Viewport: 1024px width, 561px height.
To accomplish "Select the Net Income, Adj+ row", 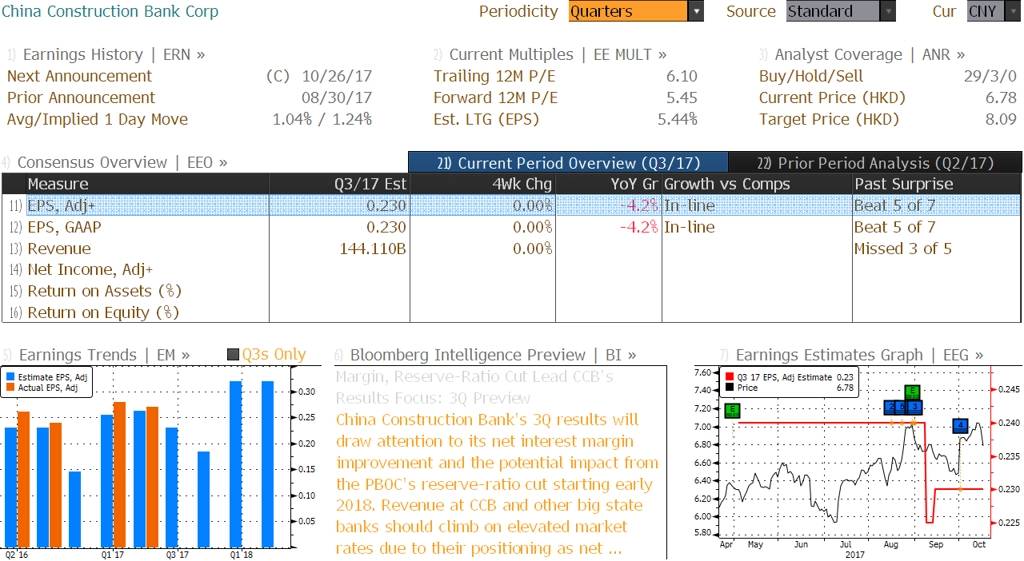I will (511, 269).
